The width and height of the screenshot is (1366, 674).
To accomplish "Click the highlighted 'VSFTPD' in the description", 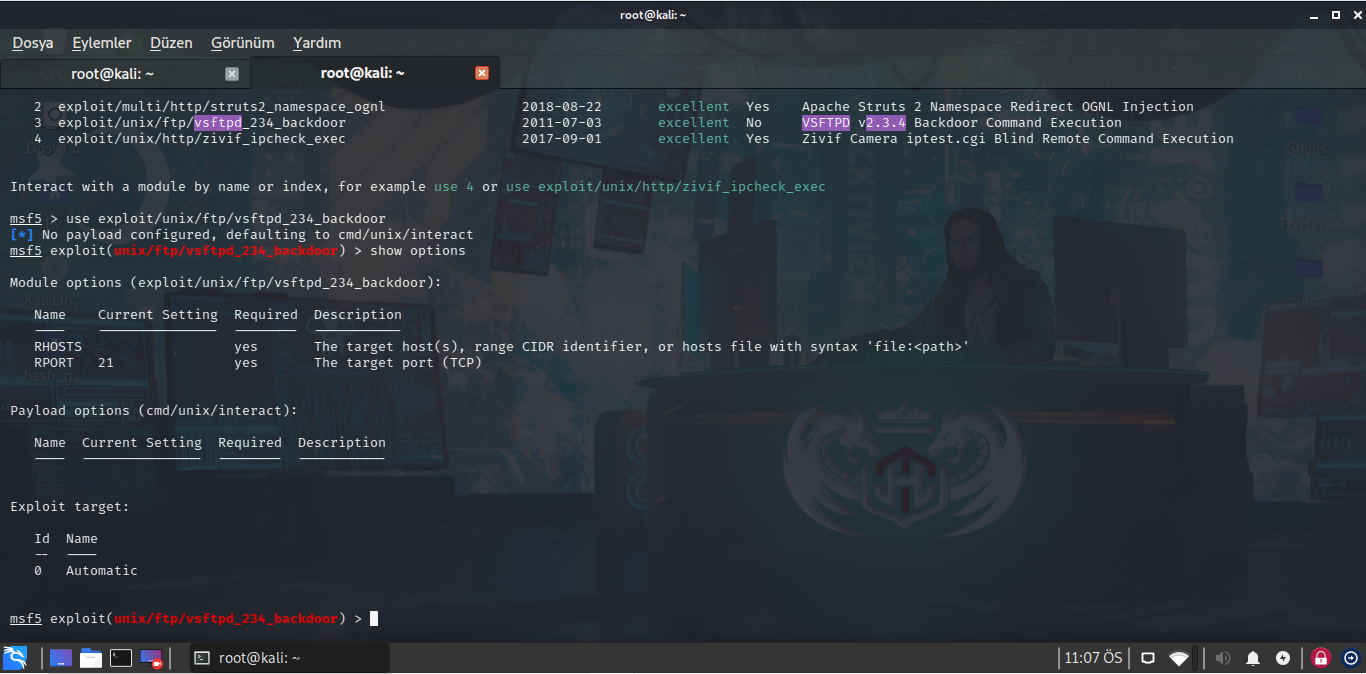I will point(826,123).
